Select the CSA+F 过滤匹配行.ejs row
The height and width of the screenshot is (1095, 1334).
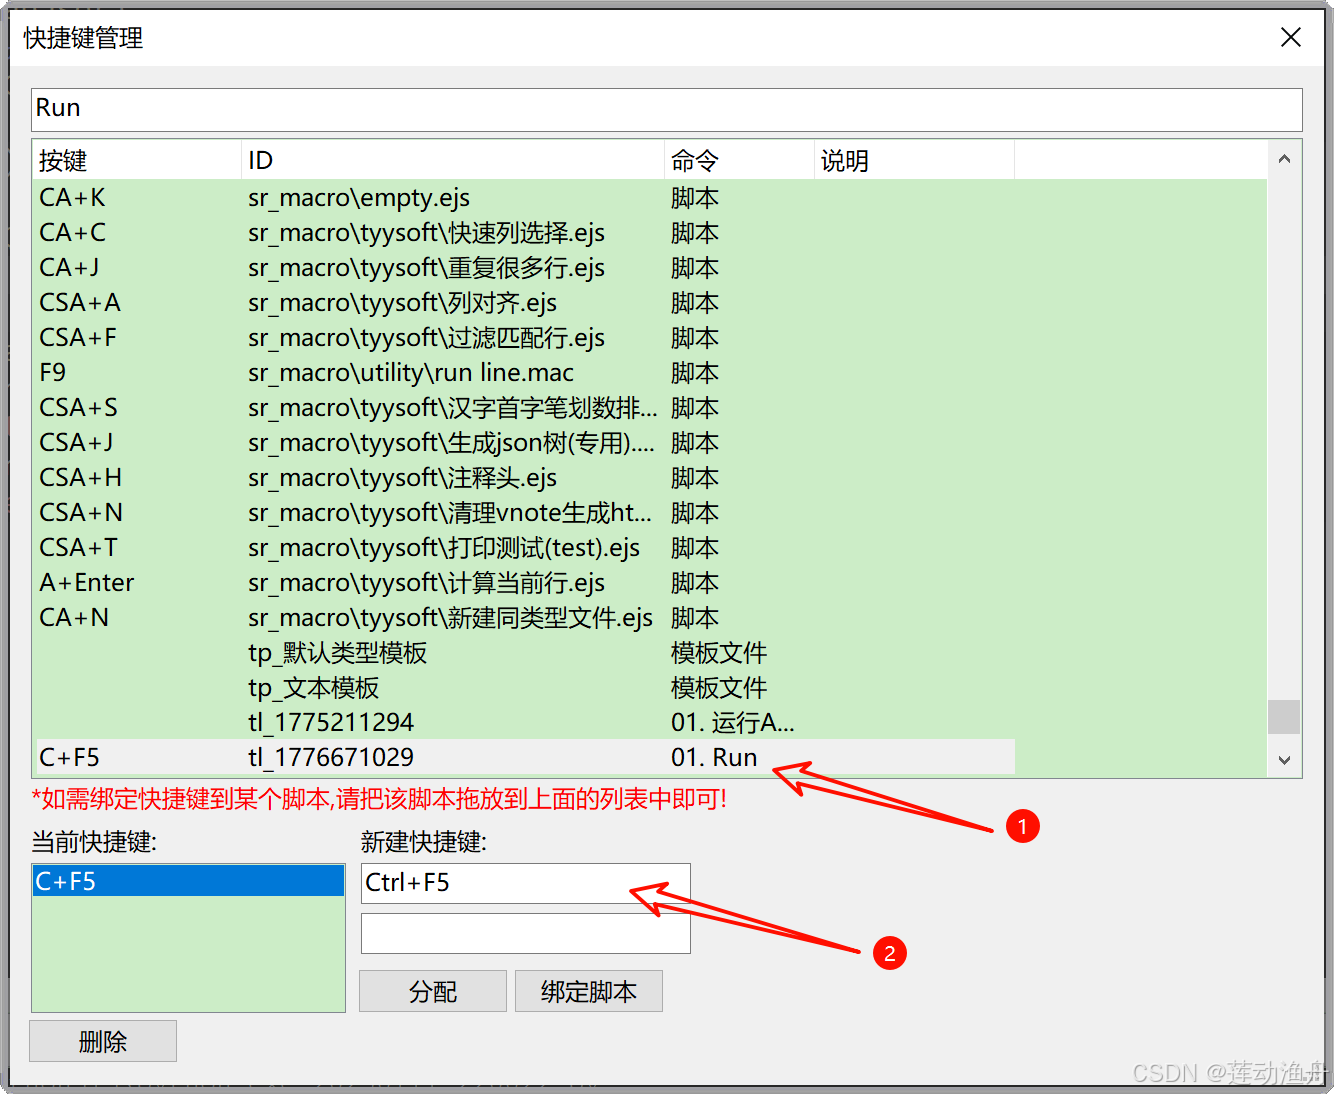coord(525,338)
